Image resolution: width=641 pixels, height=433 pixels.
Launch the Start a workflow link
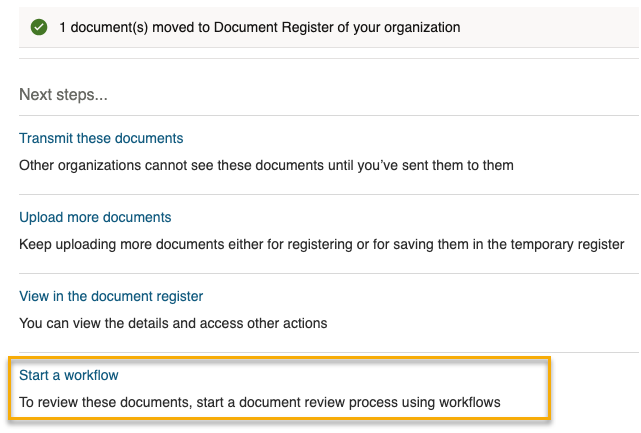pos(69,375)
